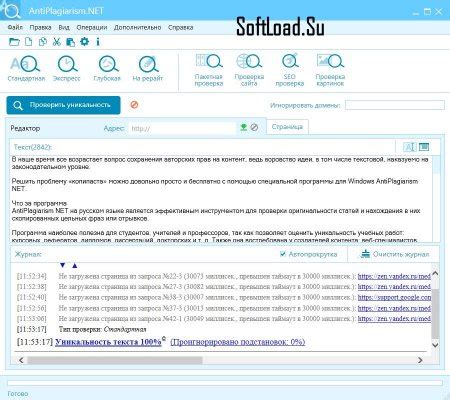Click inside the text editor area
Viewport: 450px width, 400px height.
tap(221, 199)
